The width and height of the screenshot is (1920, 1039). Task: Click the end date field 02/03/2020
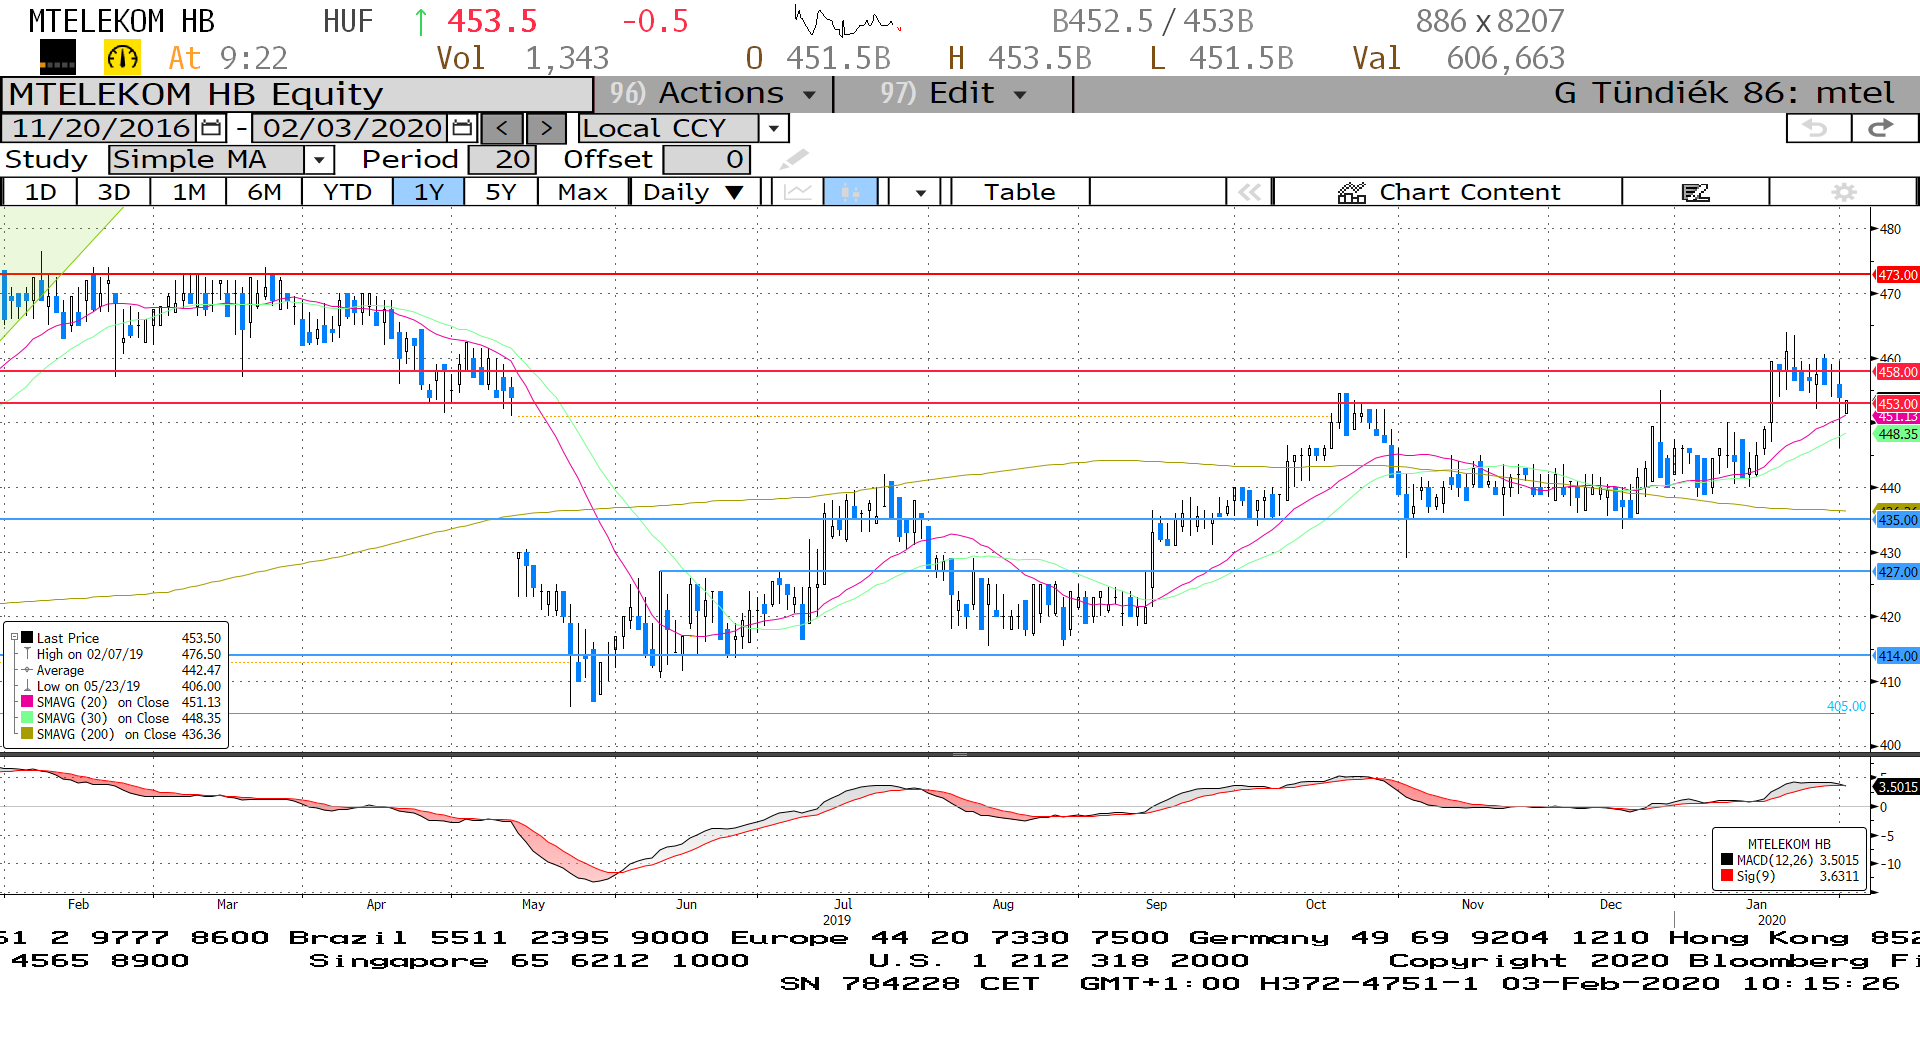(352, 128)
